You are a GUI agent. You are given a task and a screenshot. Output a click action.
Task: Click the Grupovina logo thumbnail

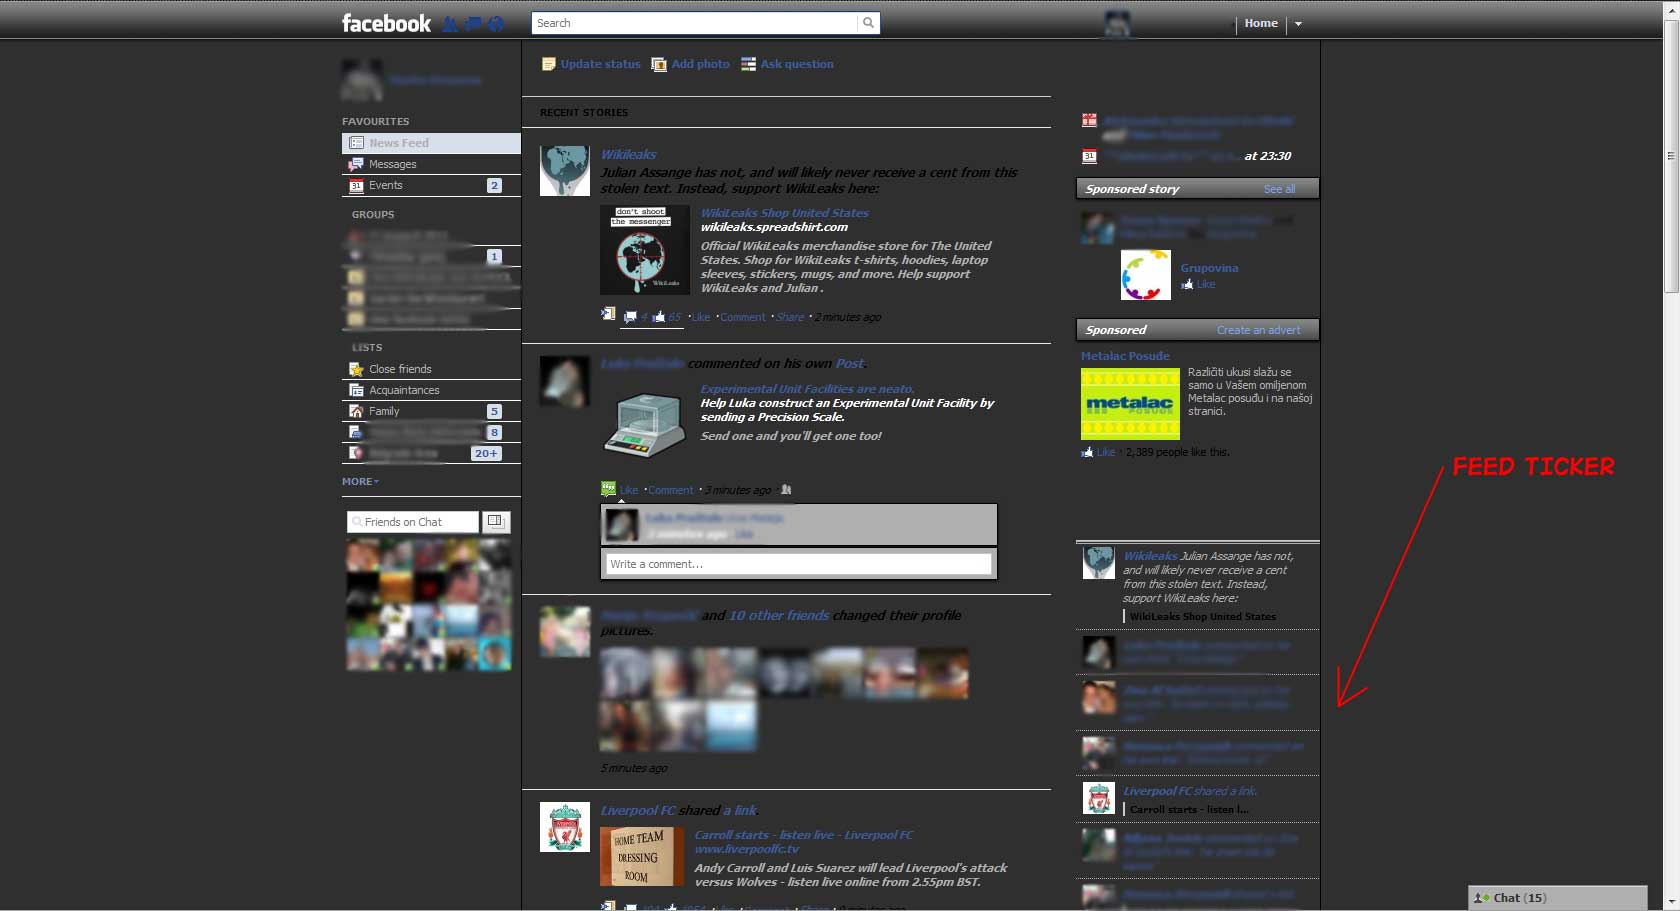point(1146,275)
